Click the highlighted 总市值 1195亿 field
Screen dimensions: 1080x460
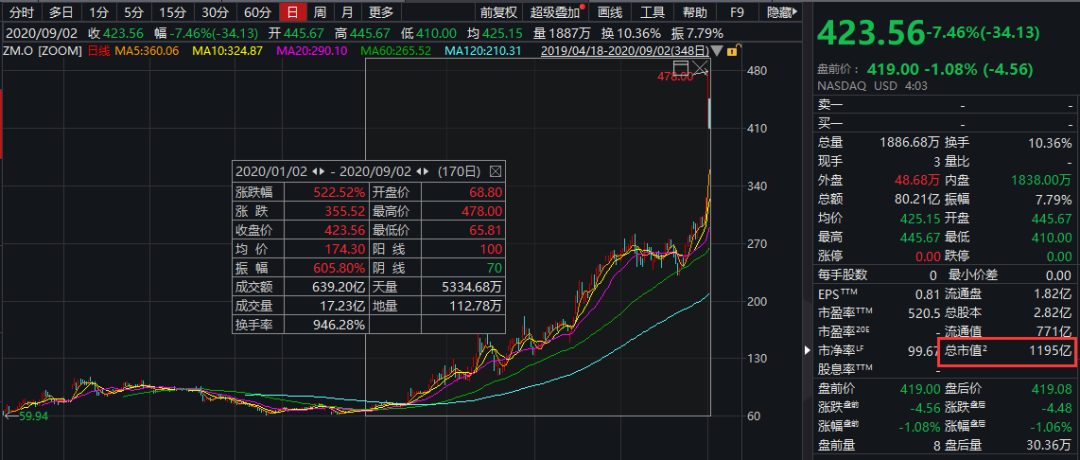(x=1007, y=351)
